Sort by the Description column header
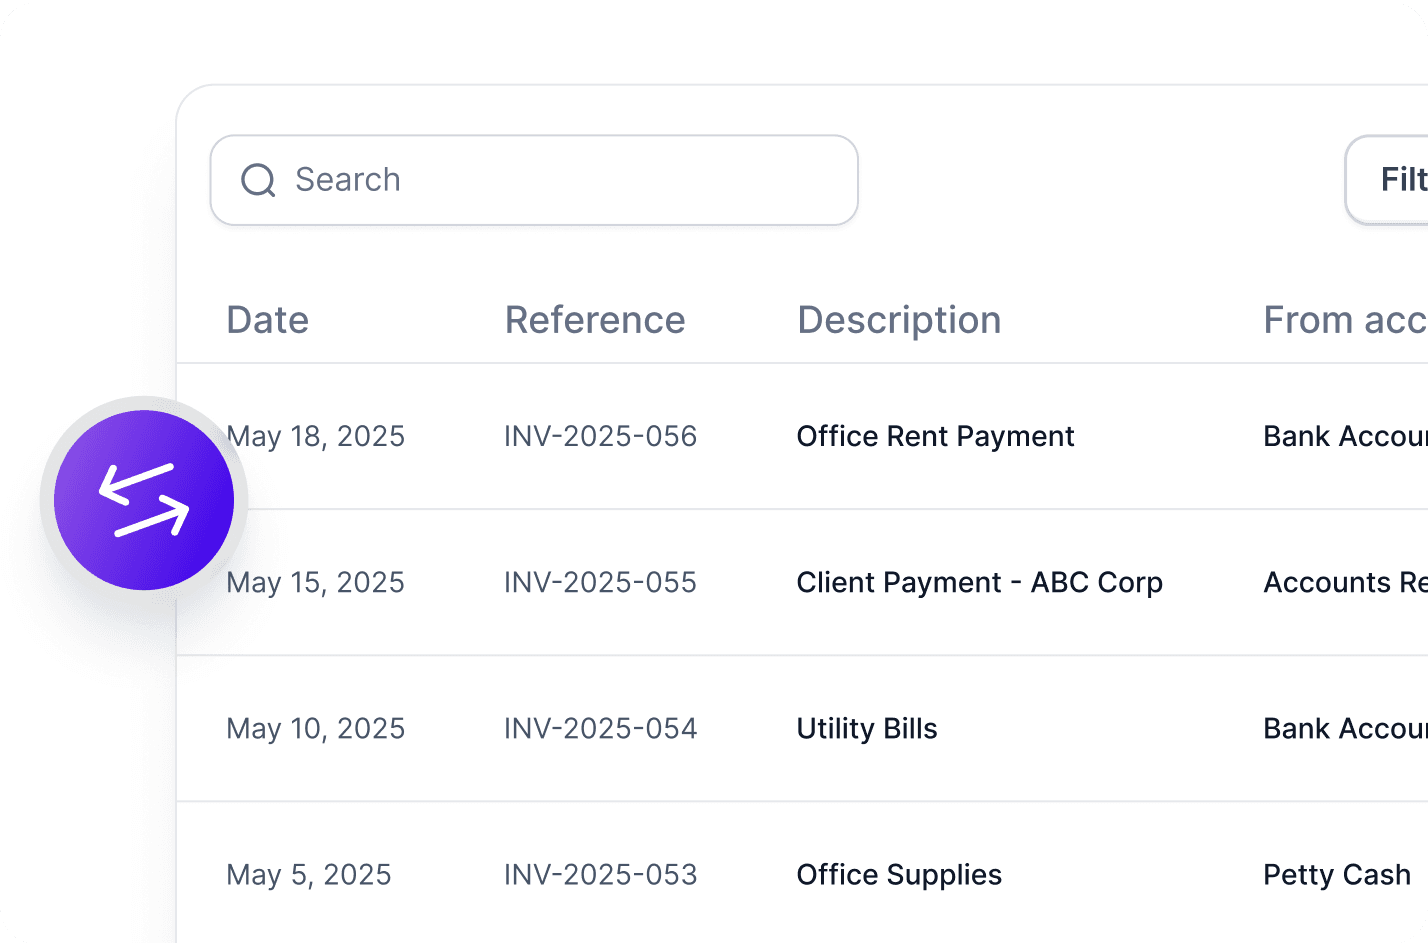The width and height of the screenshot is (1428, 943). click(899, 320)
